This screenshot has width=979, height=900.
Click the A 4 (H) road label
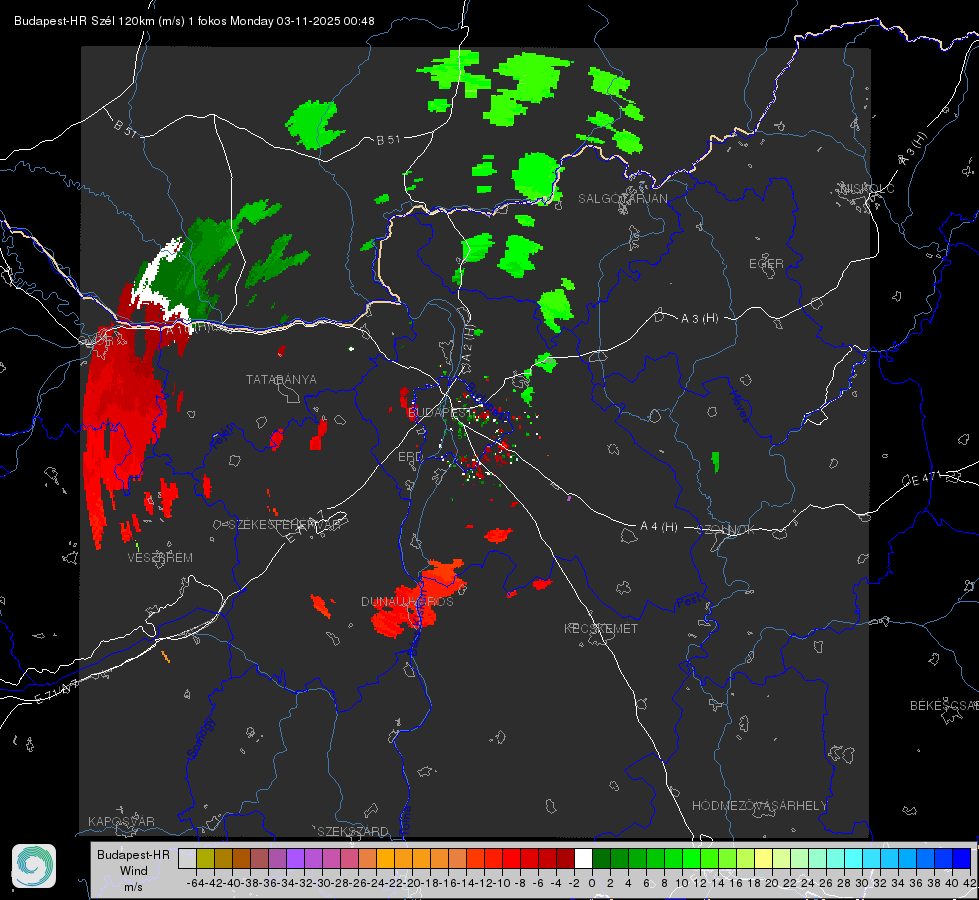click(659, 527)
